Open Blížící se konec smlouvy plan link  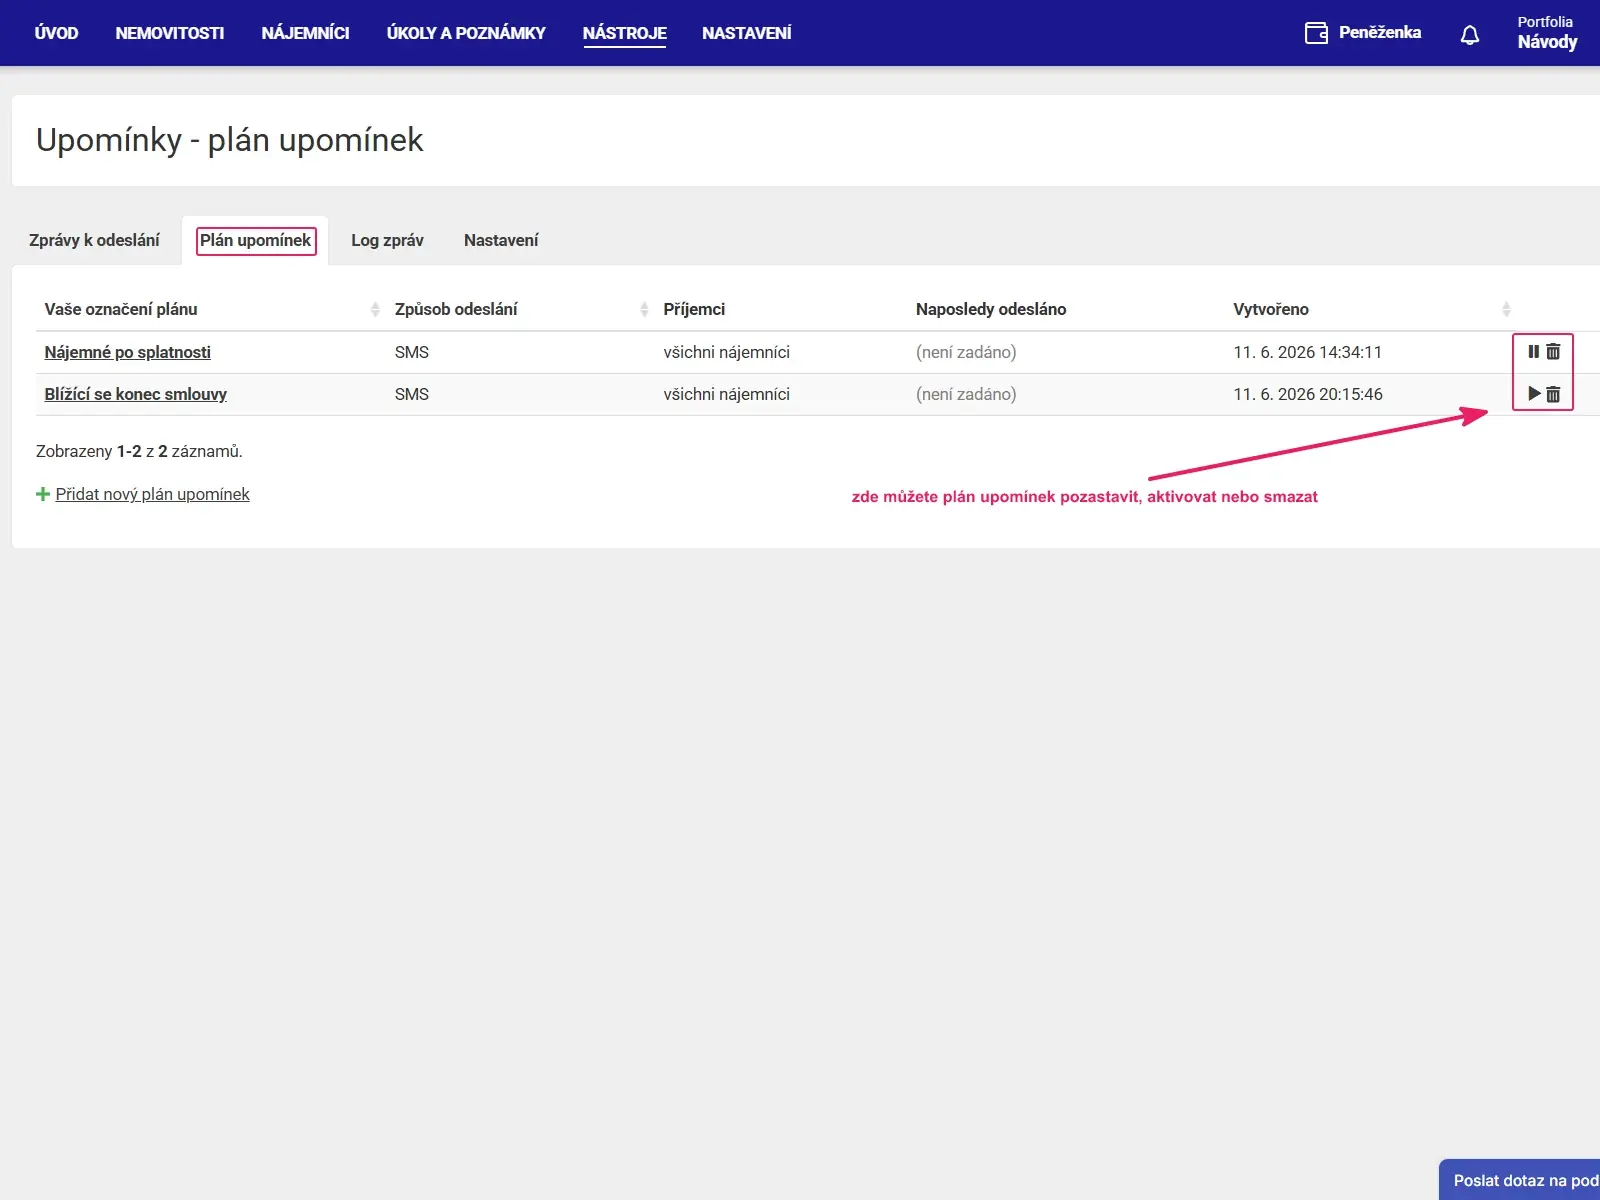(x=136, y=394)
